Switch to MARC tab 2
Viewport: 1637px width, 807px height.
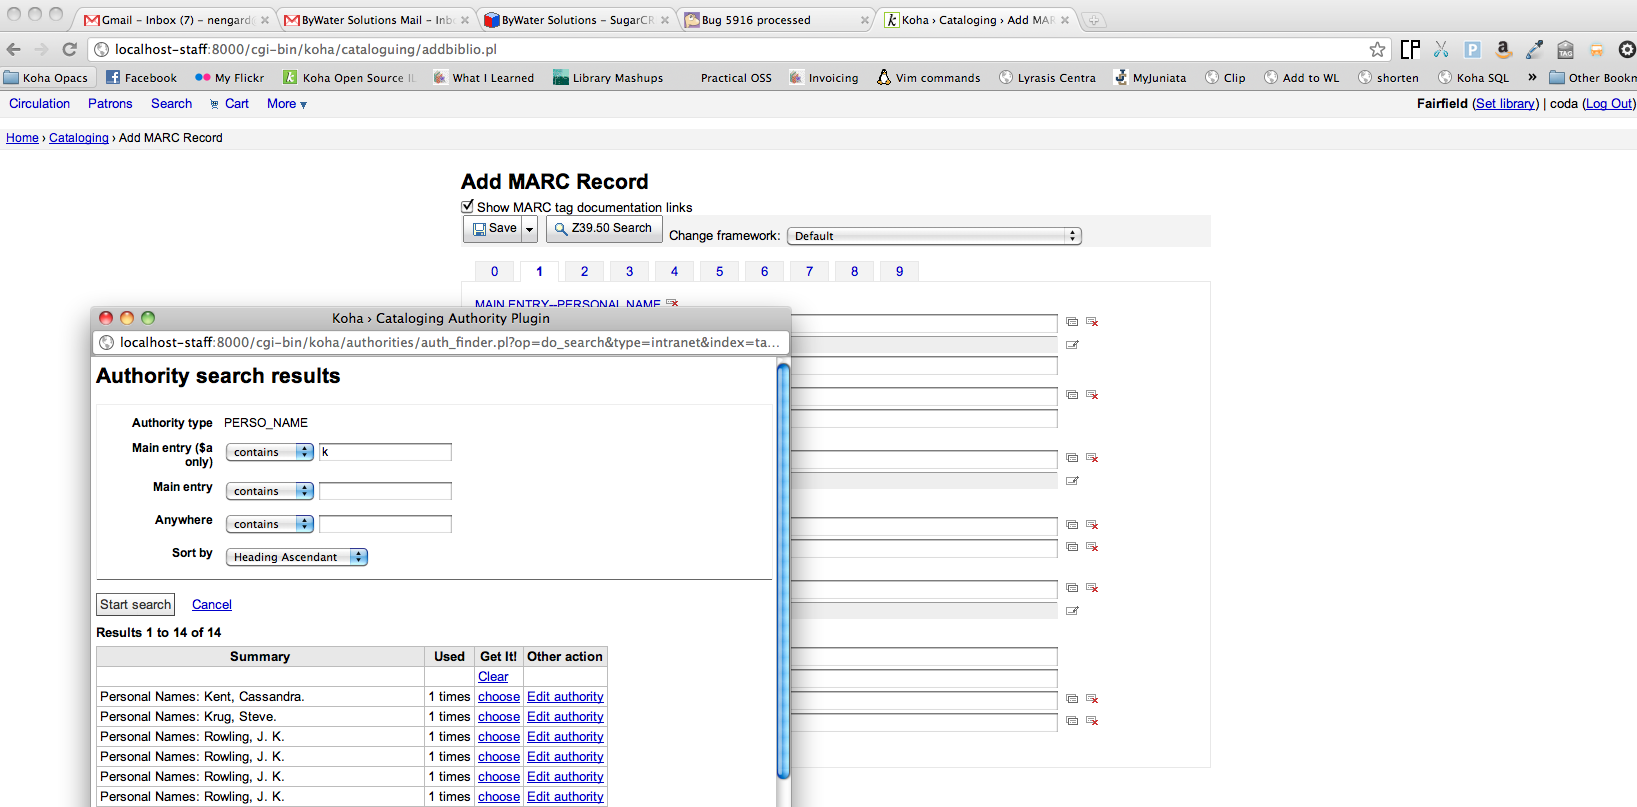[584, 271]
